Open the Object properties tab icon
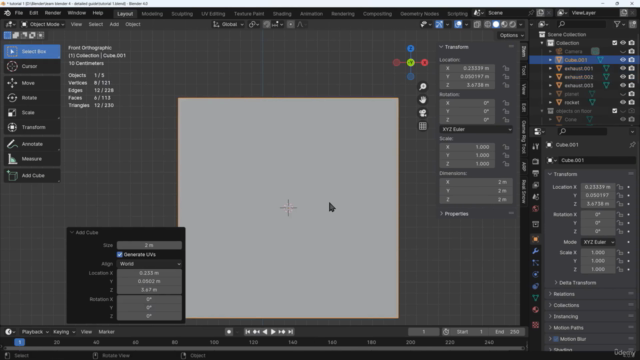The image size is (640, 360). [536, 239]
